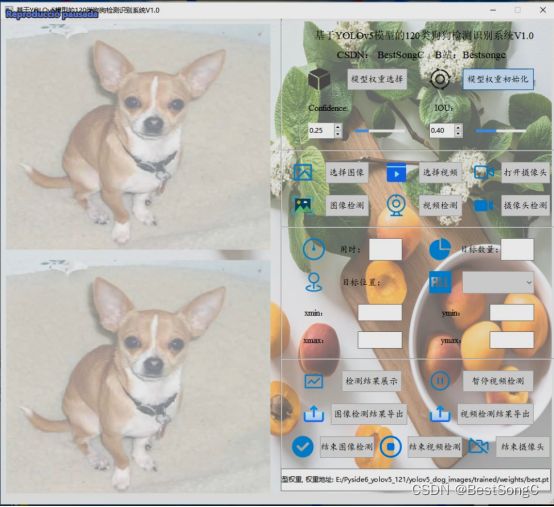Click 视频检测结果导出 export video results
Viewport: 554px width, 507px height.
click(495, 414)
